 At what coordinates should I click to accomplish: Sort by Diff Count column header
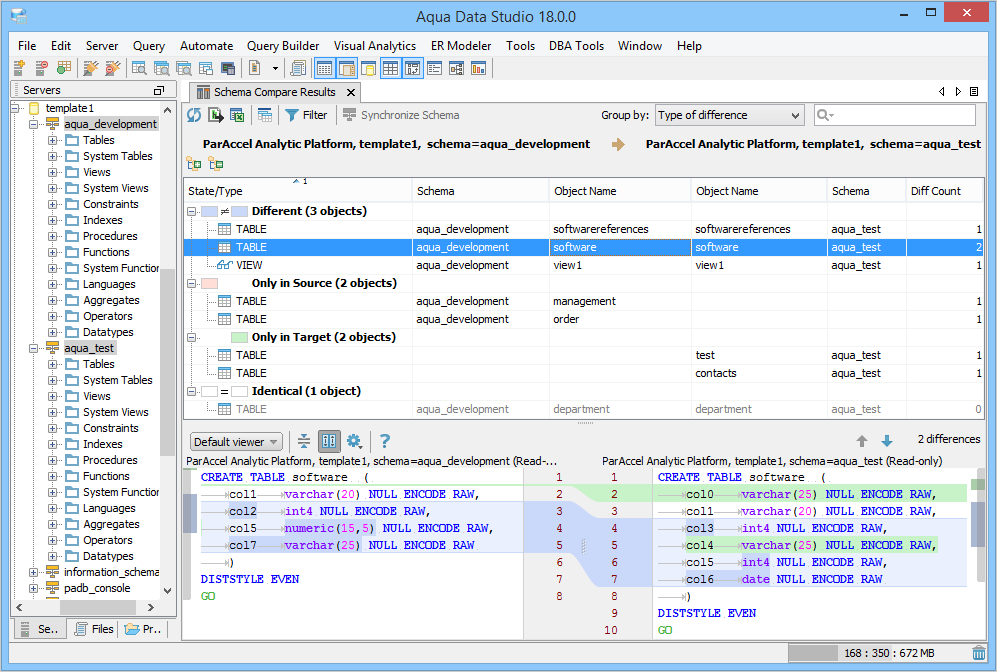pos(944,191)
